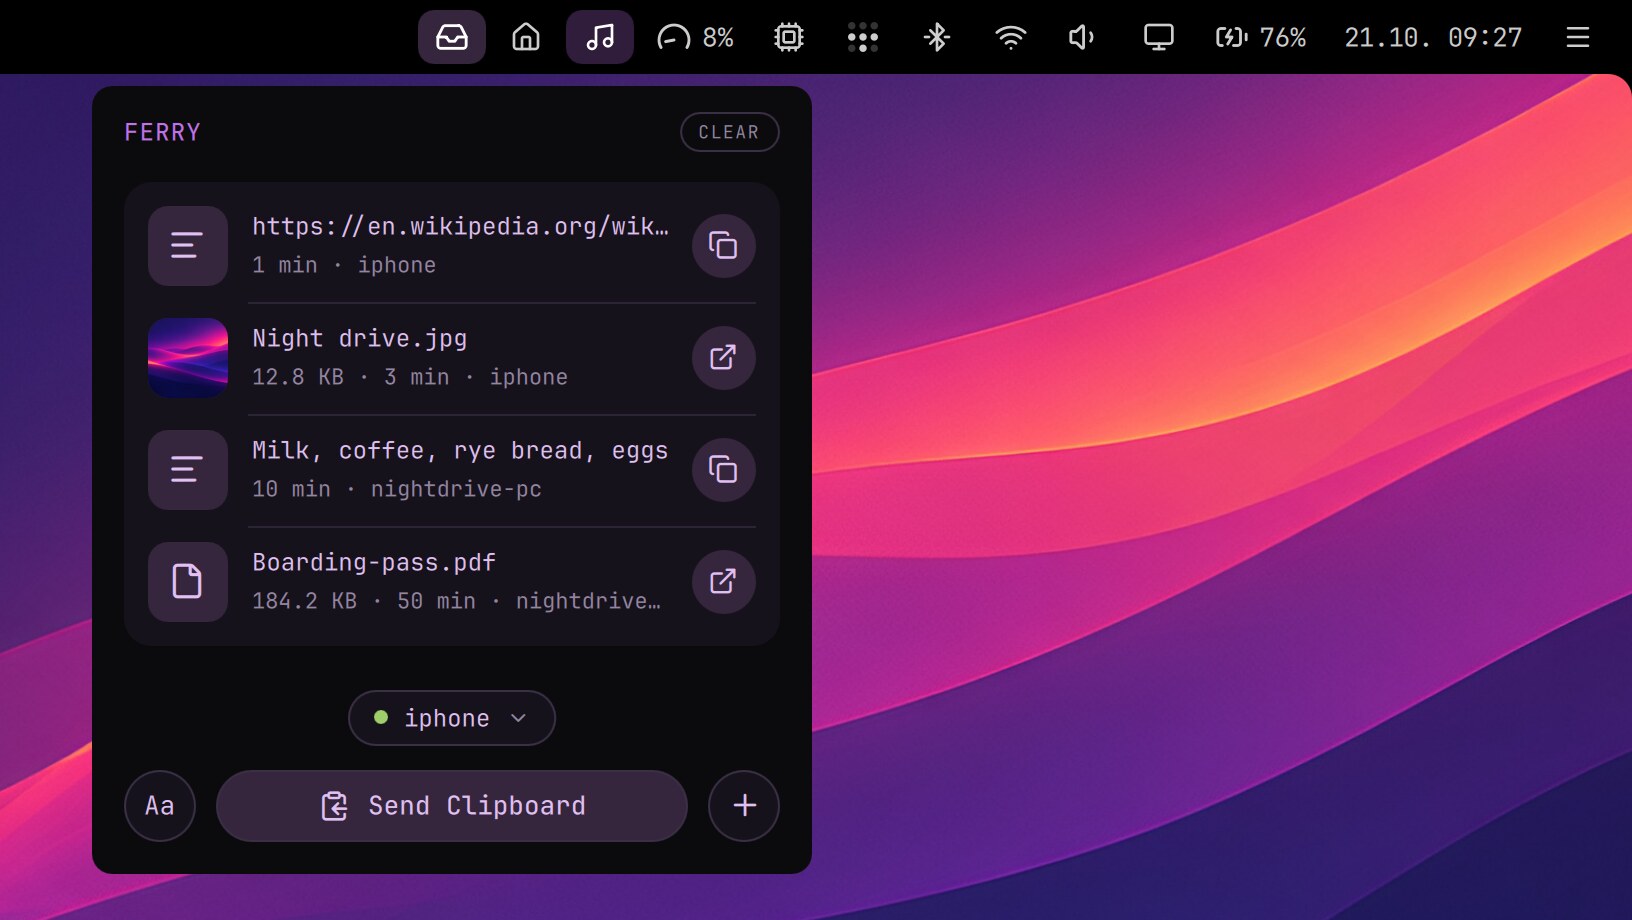Viewport: 1632px width, 920px height.
Task: Click the 76% battery indicator
Action: [x=1261, y=37]
